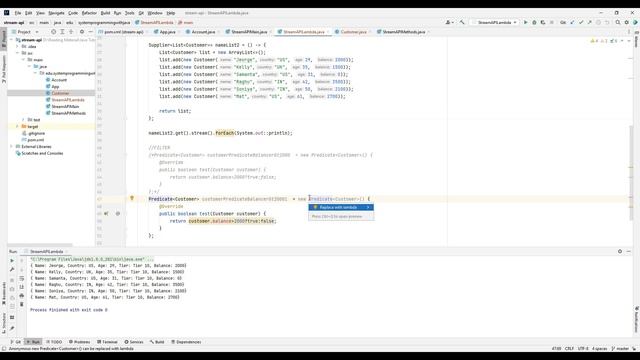Collapse the src folder in project tree
640x360 pixels.
[18, 53]
